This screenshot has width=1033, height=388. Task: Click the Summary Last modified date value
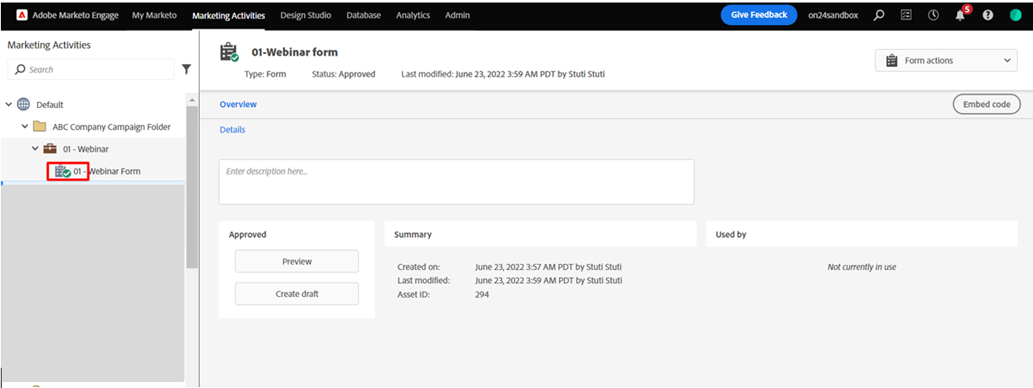click(x=548, y=281)
